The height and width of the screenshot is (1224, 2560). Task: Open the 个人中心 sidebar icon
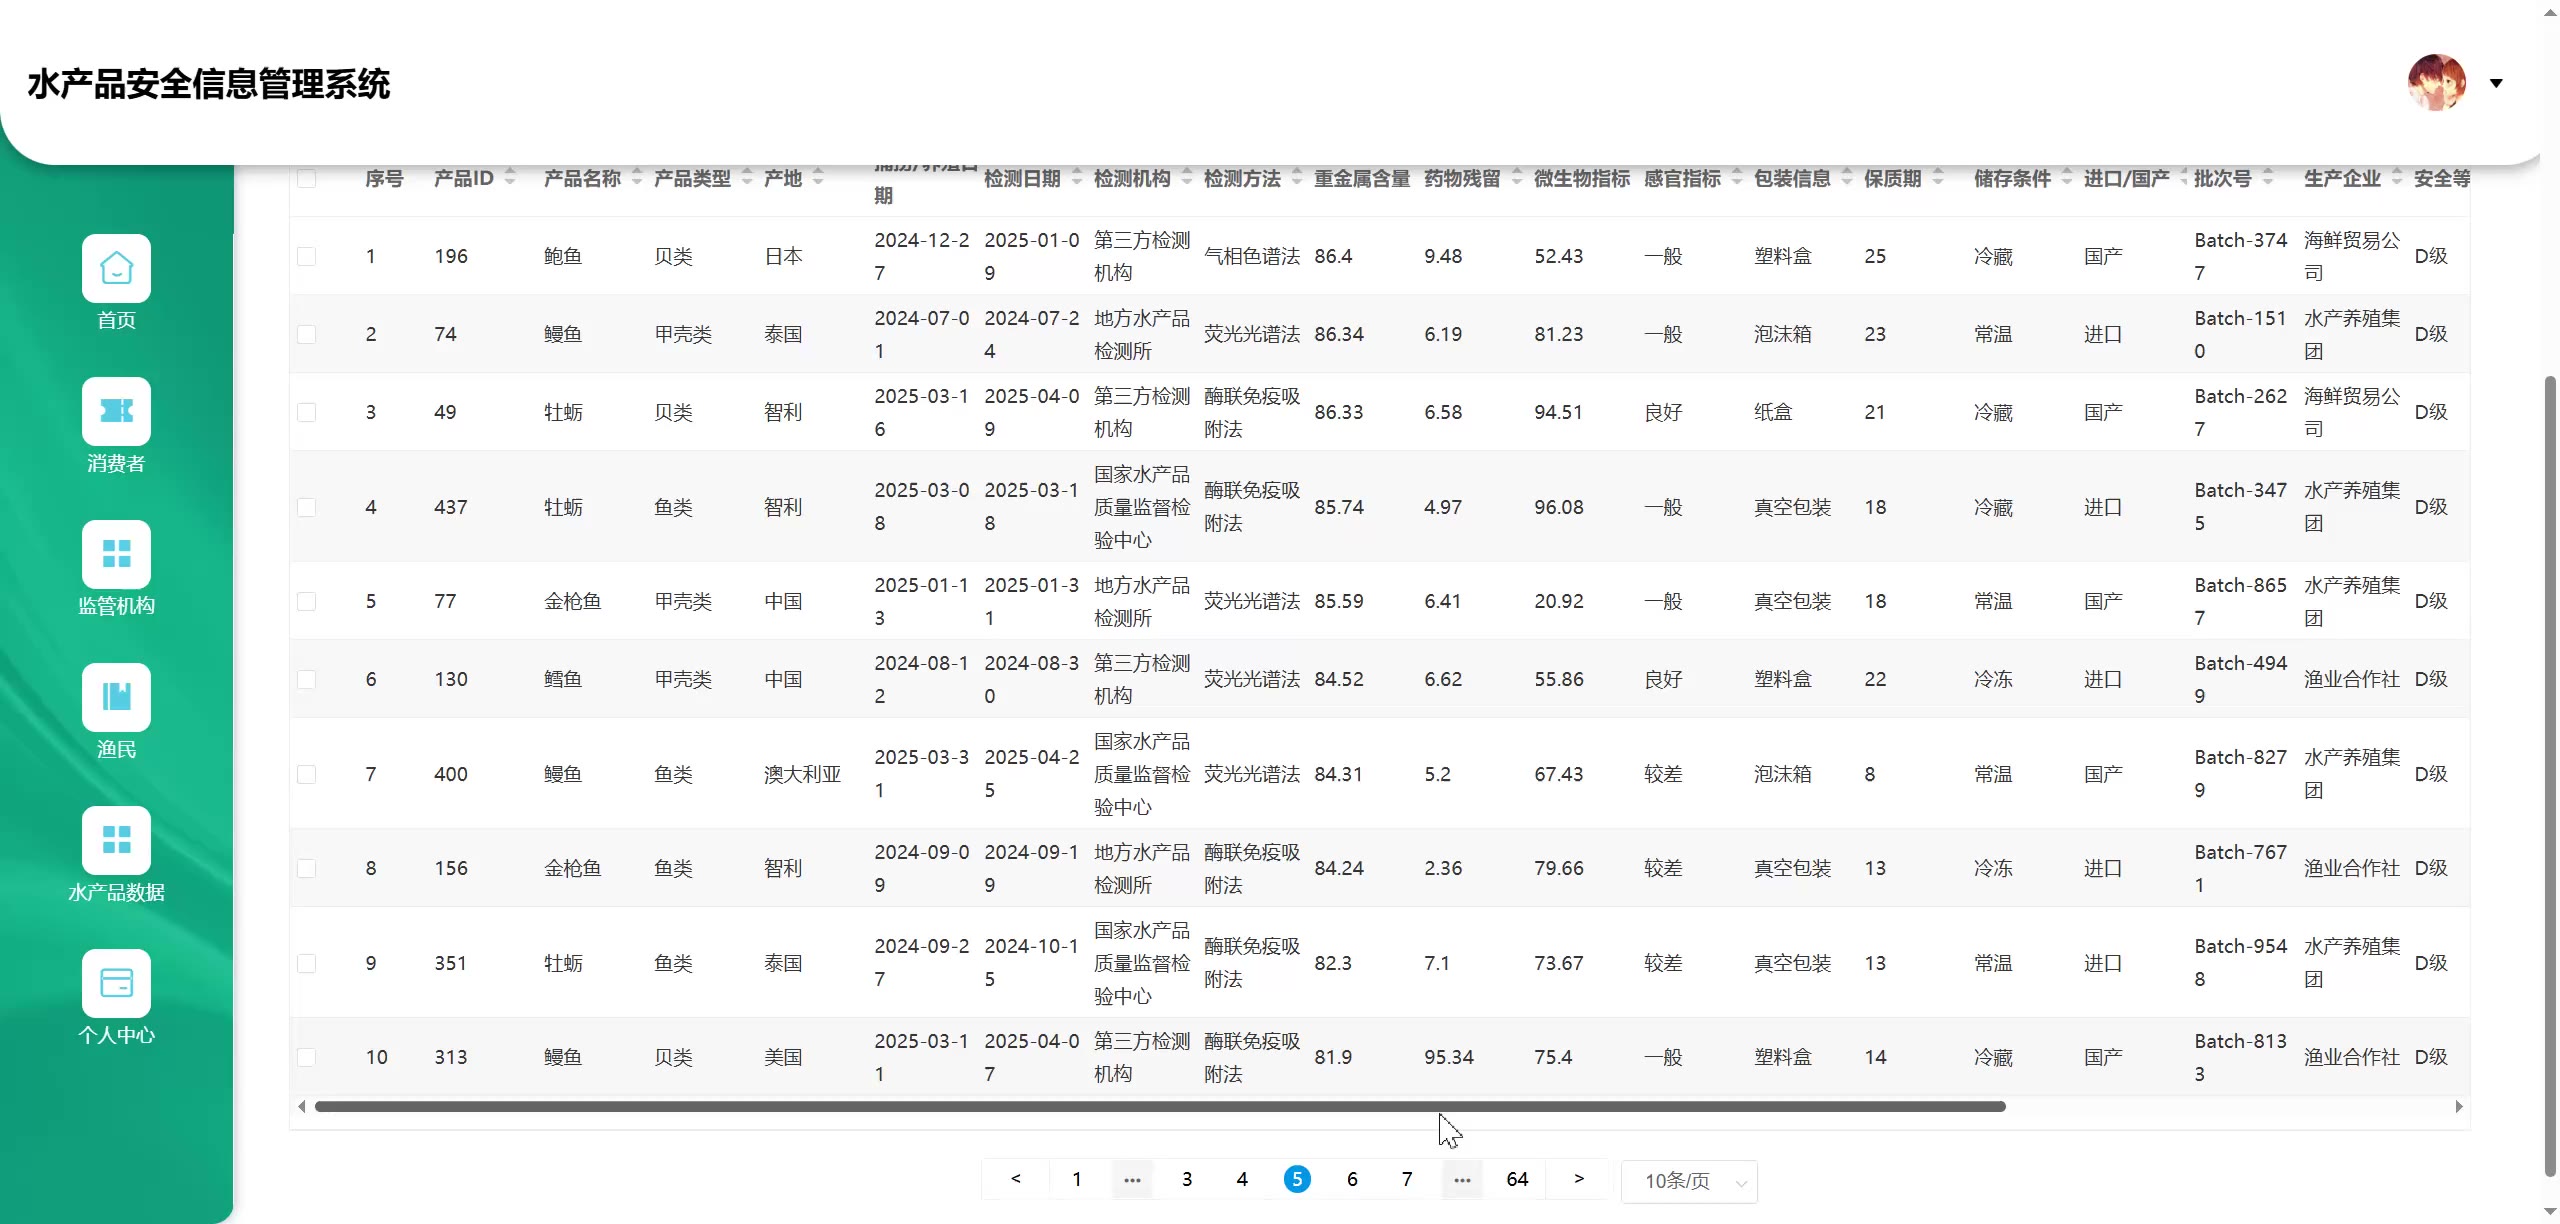tap(116, 983)
